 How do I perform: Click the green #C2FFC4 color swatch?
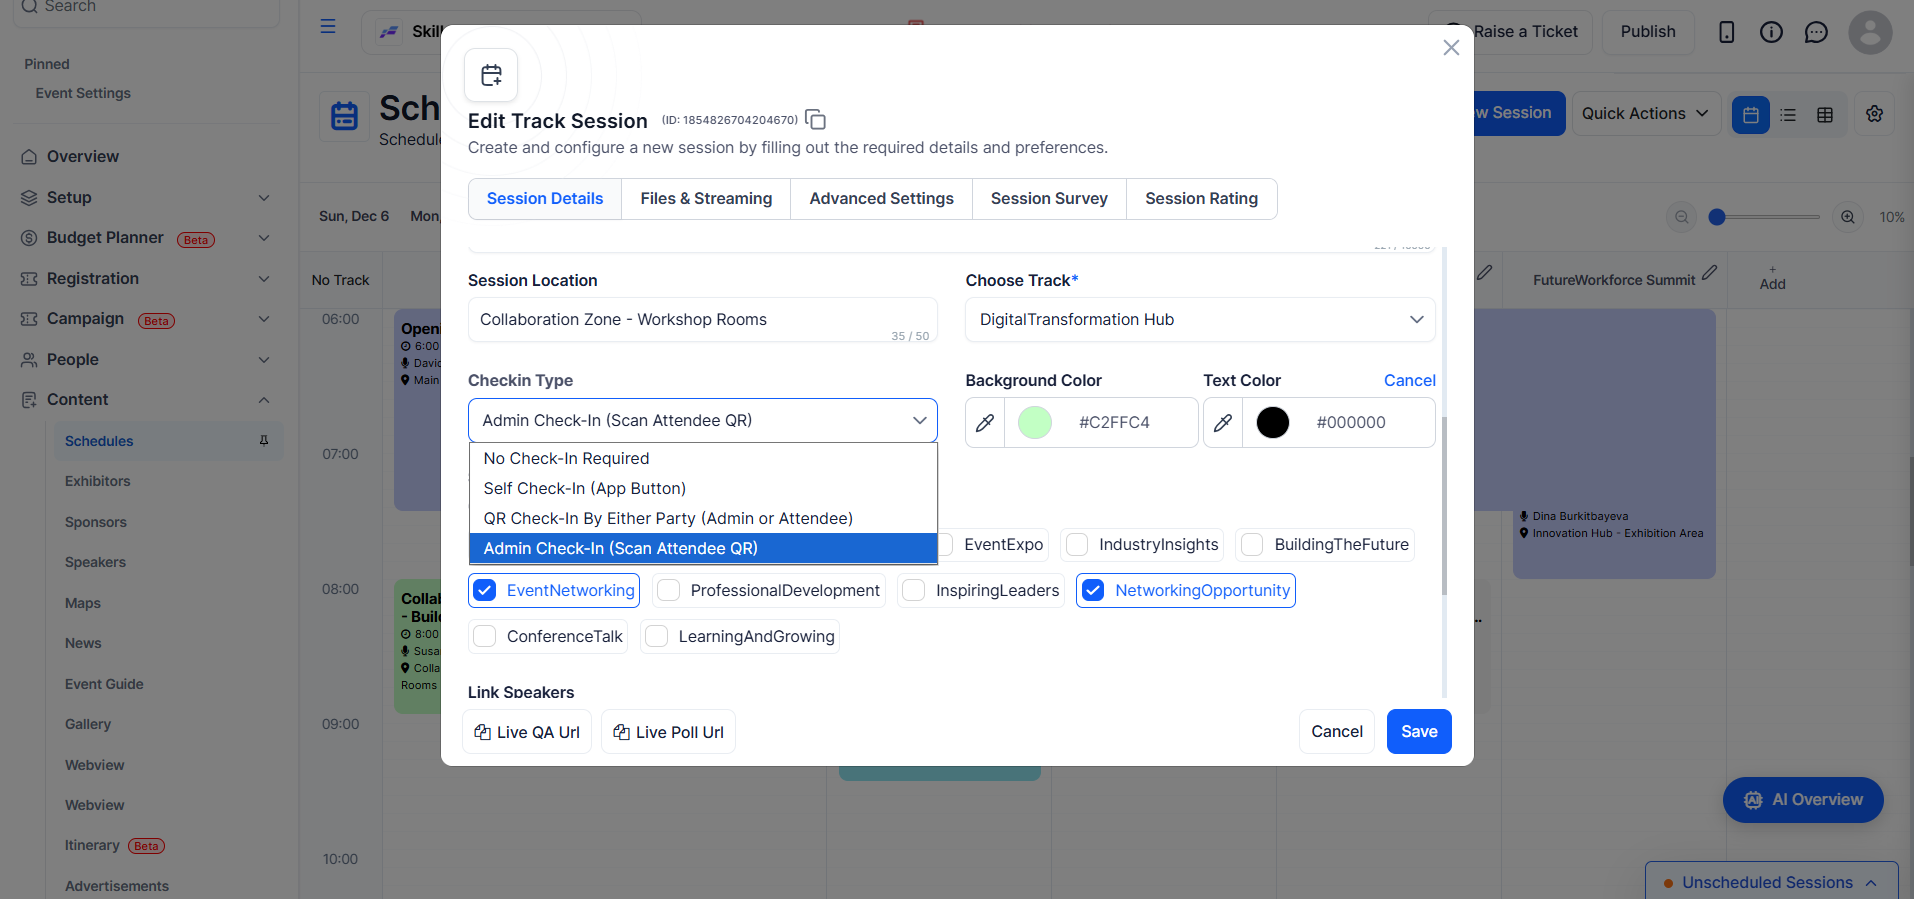point(1035,423)
